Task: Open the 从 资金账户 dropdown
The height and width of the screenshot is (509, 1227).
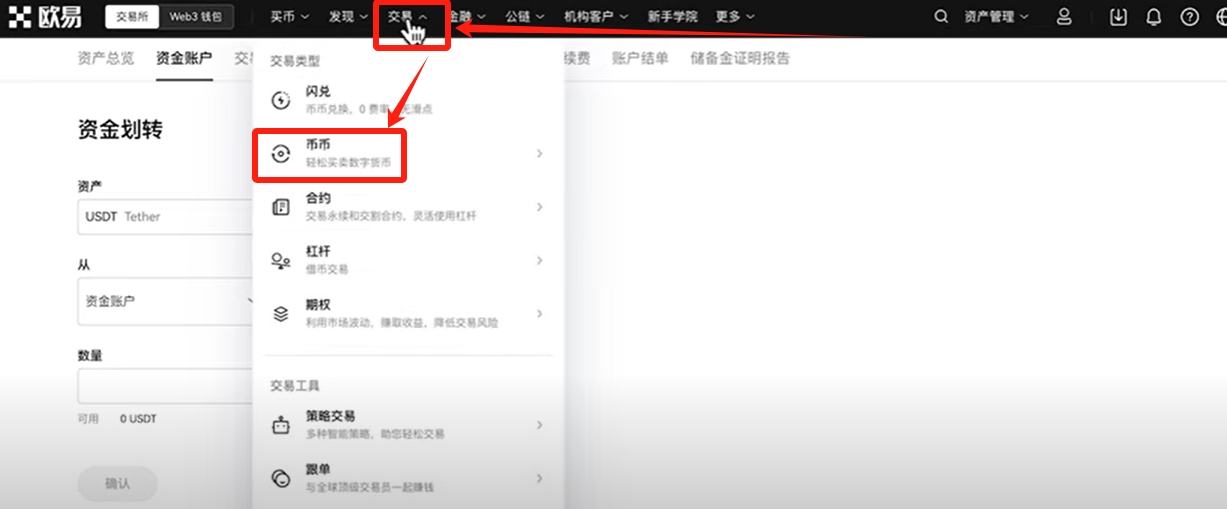Action: 165,300
